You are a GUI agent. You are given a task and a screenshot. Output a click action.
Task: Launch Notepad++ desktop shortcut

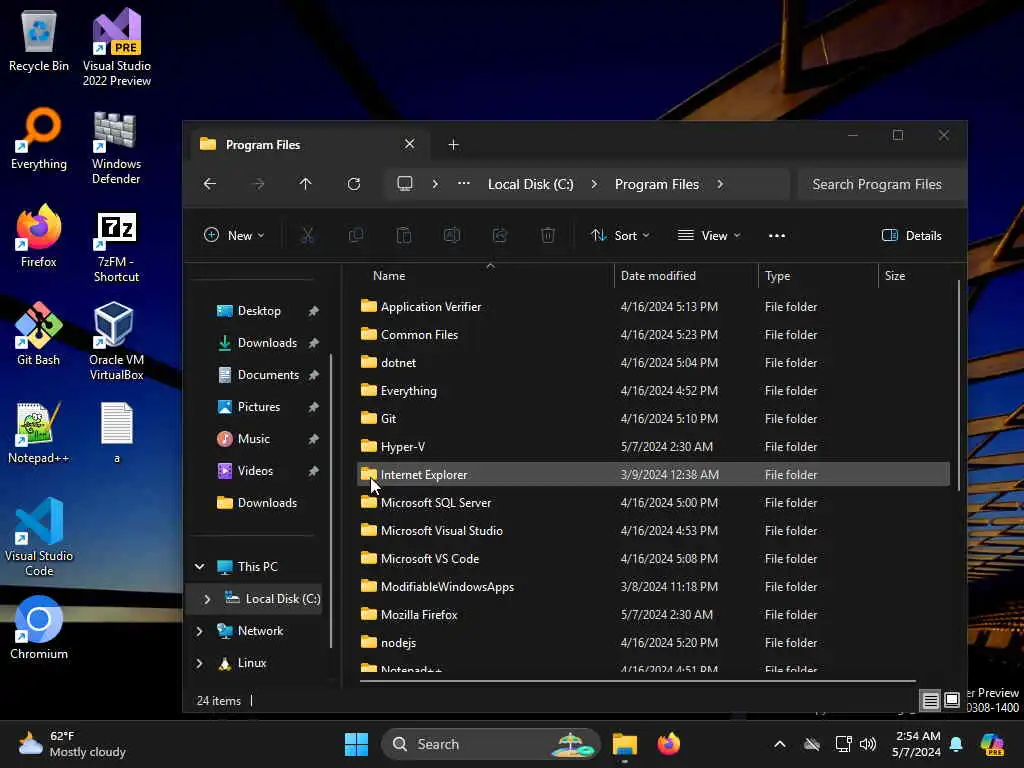click(x=39, y=432)
